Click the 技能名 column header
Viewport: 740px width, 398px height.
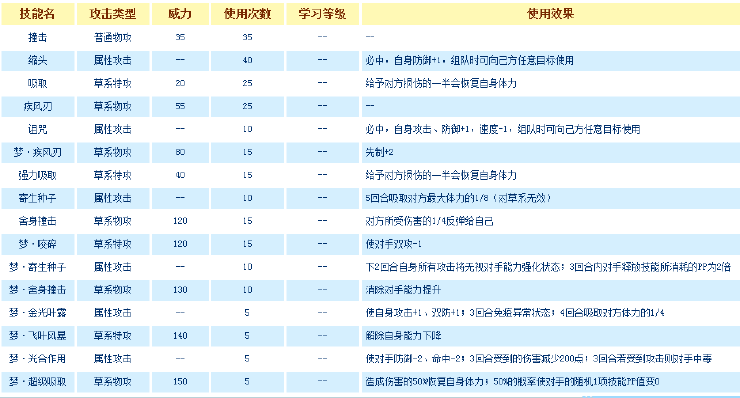(38, 14)
